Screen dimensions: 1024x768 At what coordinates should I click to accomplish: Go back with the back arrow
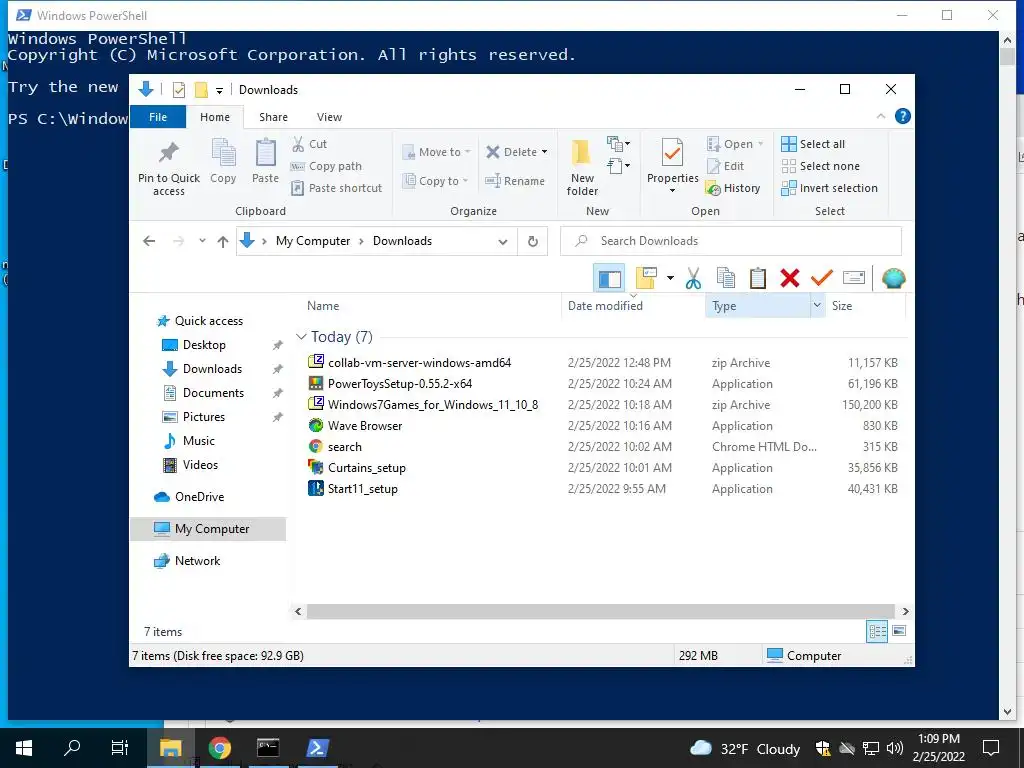[149, 241]
